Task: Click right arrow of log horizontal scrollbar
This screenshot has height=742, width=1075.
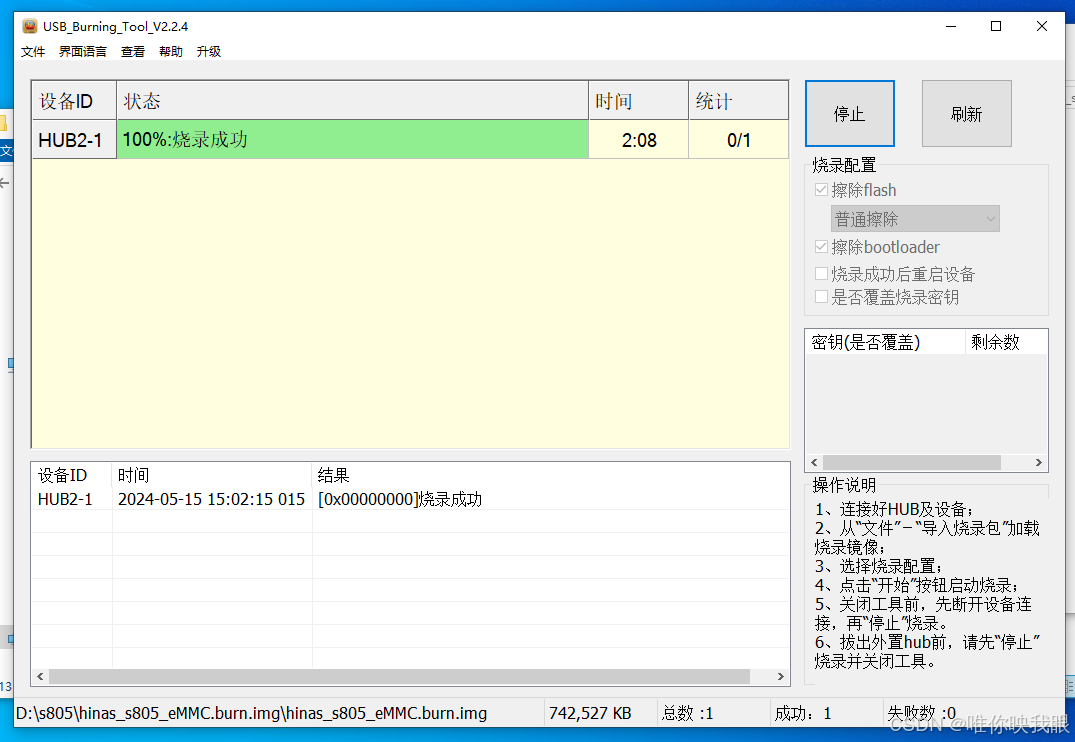Action: point(780,677)
